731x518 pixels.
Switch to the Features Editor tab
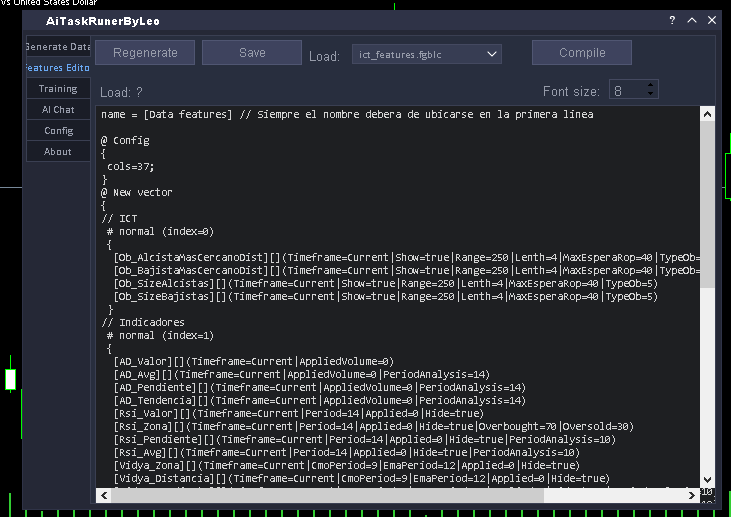(57, 68)
